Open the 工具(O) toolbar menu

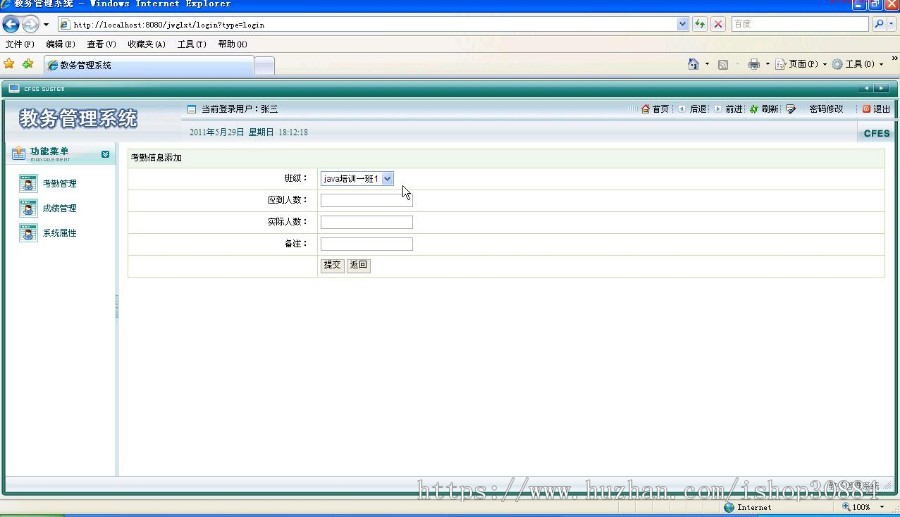(858, 64)
